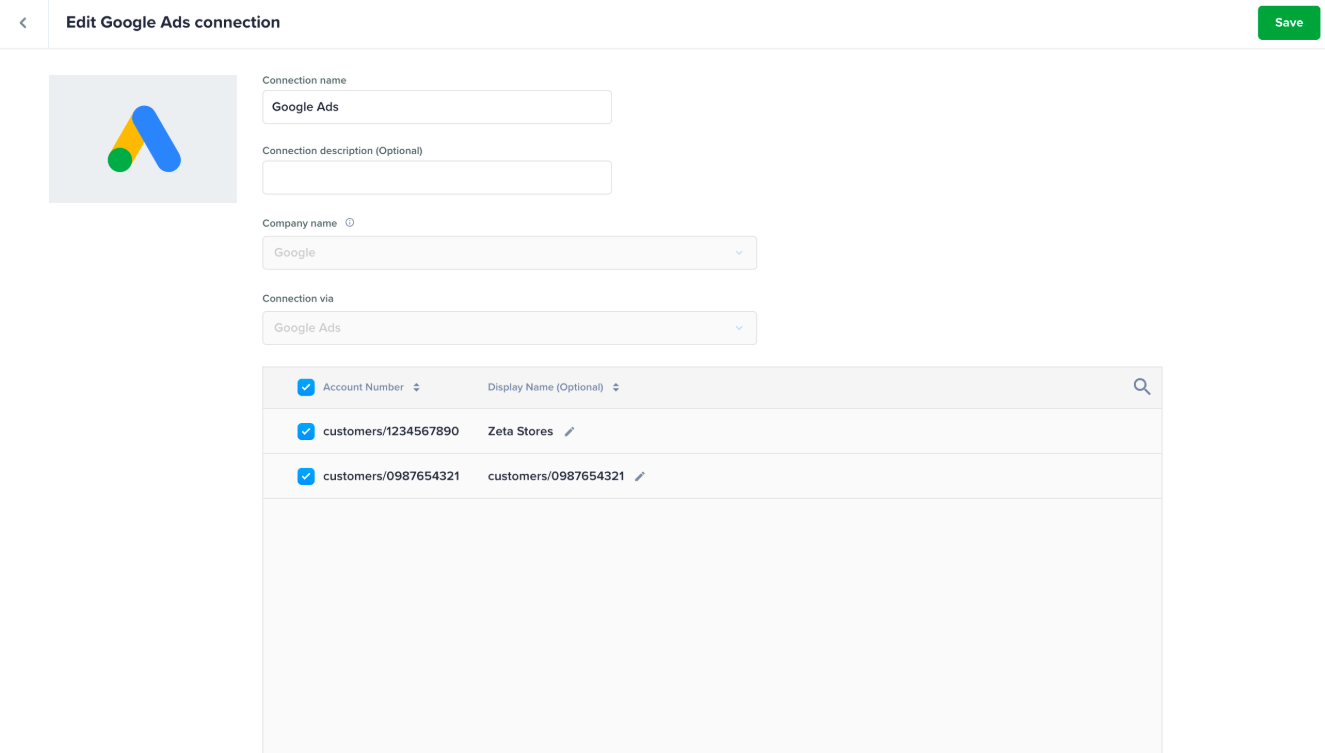Click the Connection name input field
Viewport: 1325px width, 753px height.
436,107
